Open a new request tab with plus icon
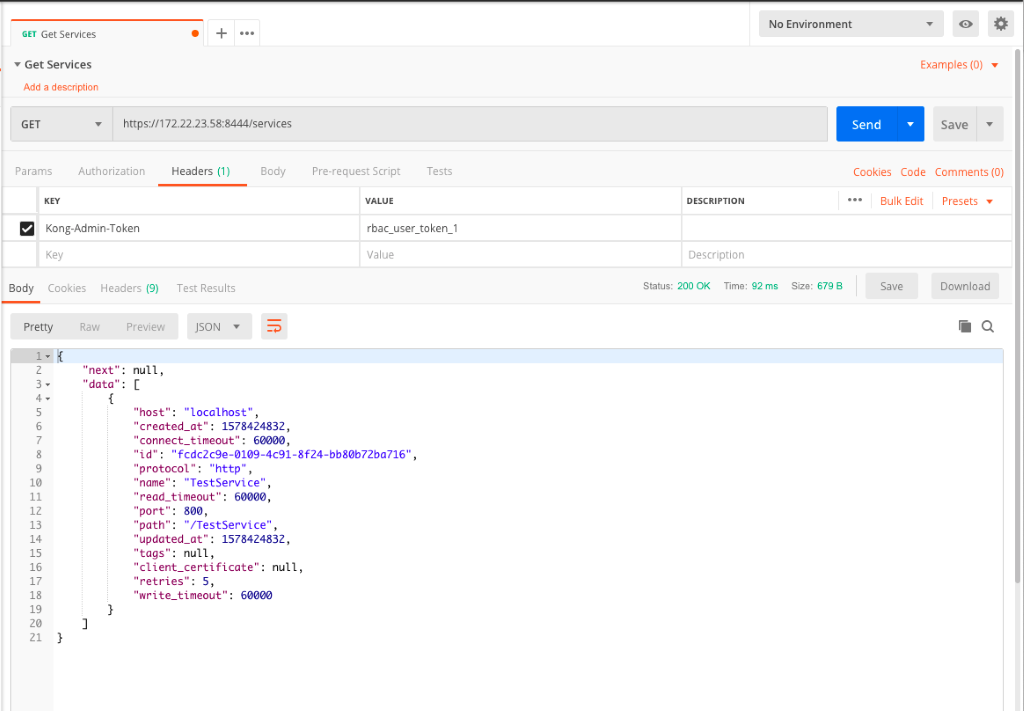 [221, 33]
